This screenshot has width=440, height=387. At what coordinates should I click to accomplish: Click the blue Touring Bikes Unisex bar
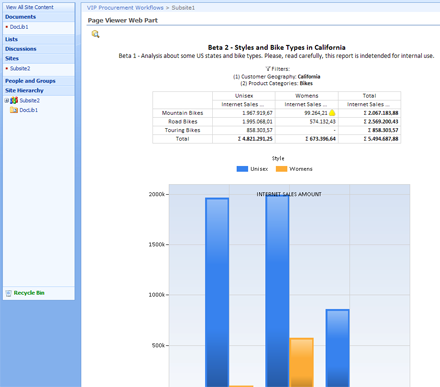coord(337,348)
